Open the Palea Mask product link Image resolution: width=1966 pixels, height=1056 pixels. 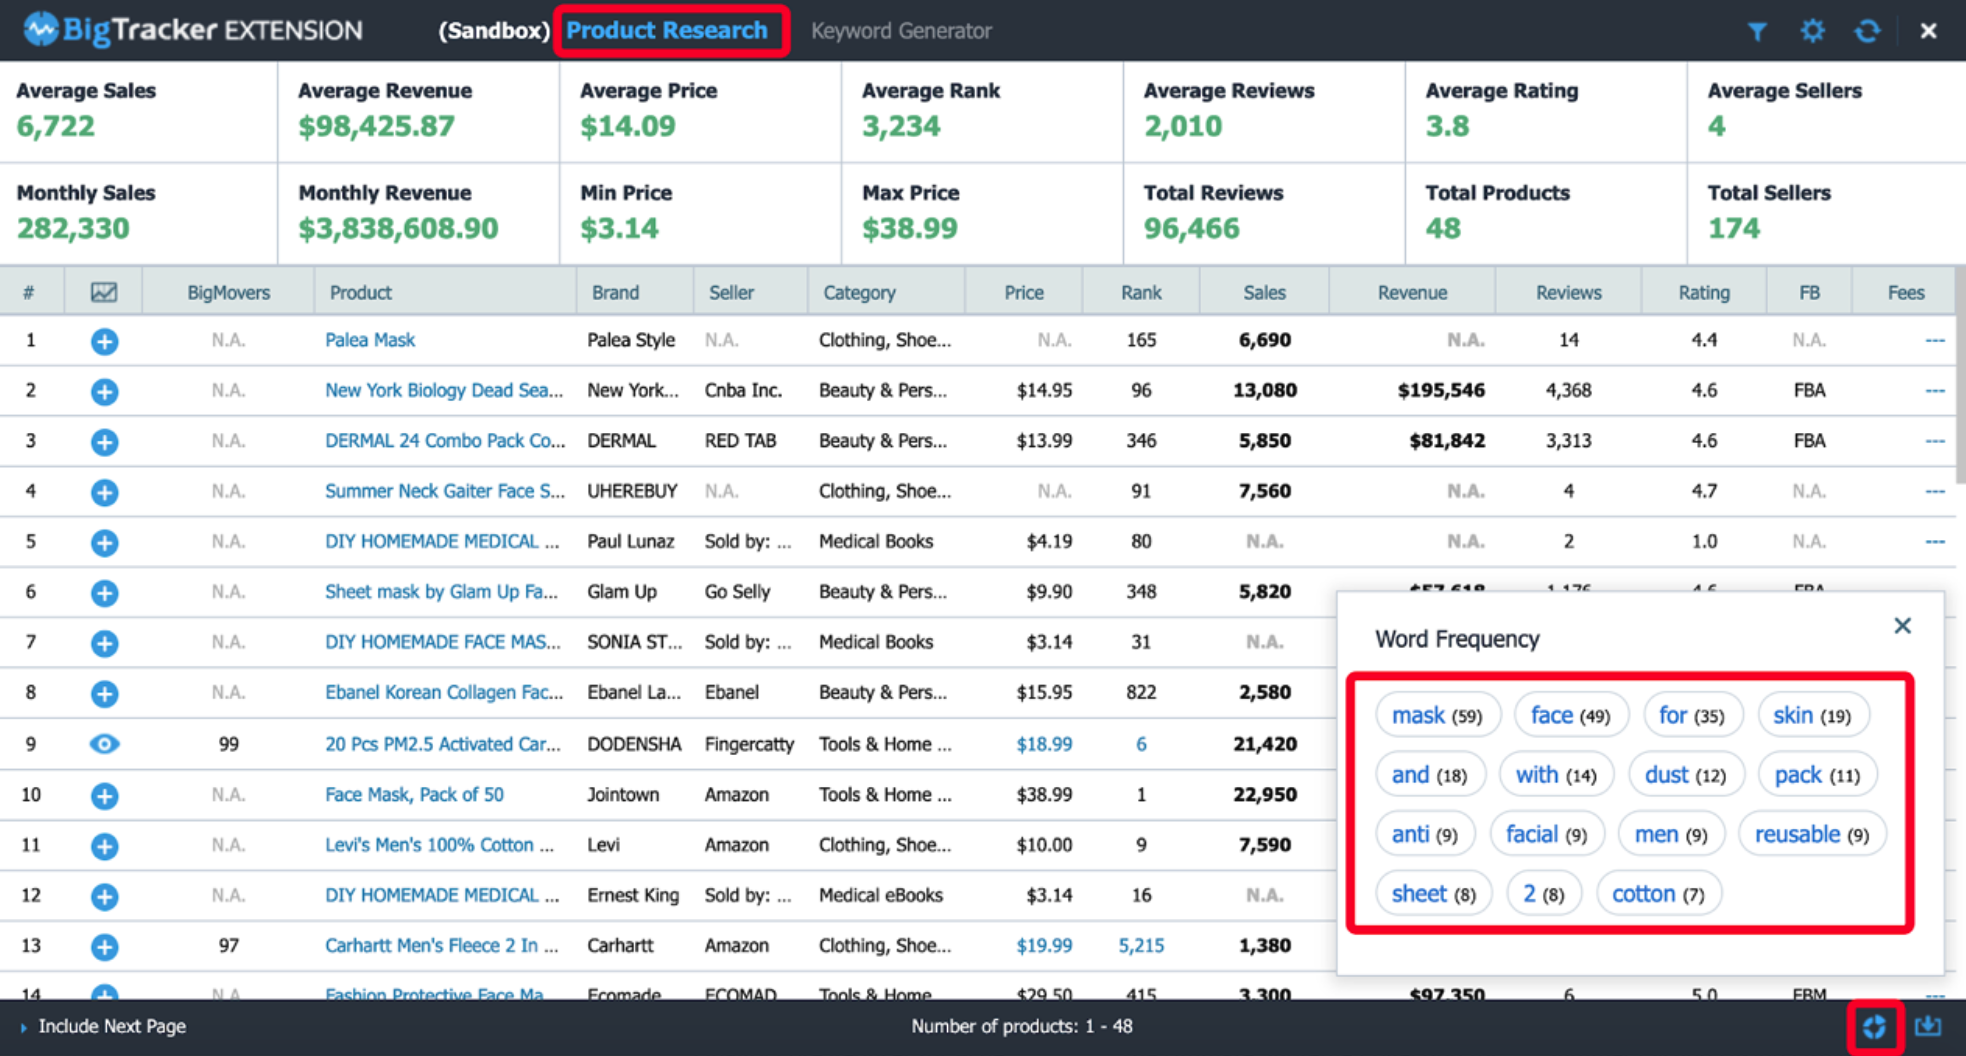pyautogui.click(x=370, y=340)
